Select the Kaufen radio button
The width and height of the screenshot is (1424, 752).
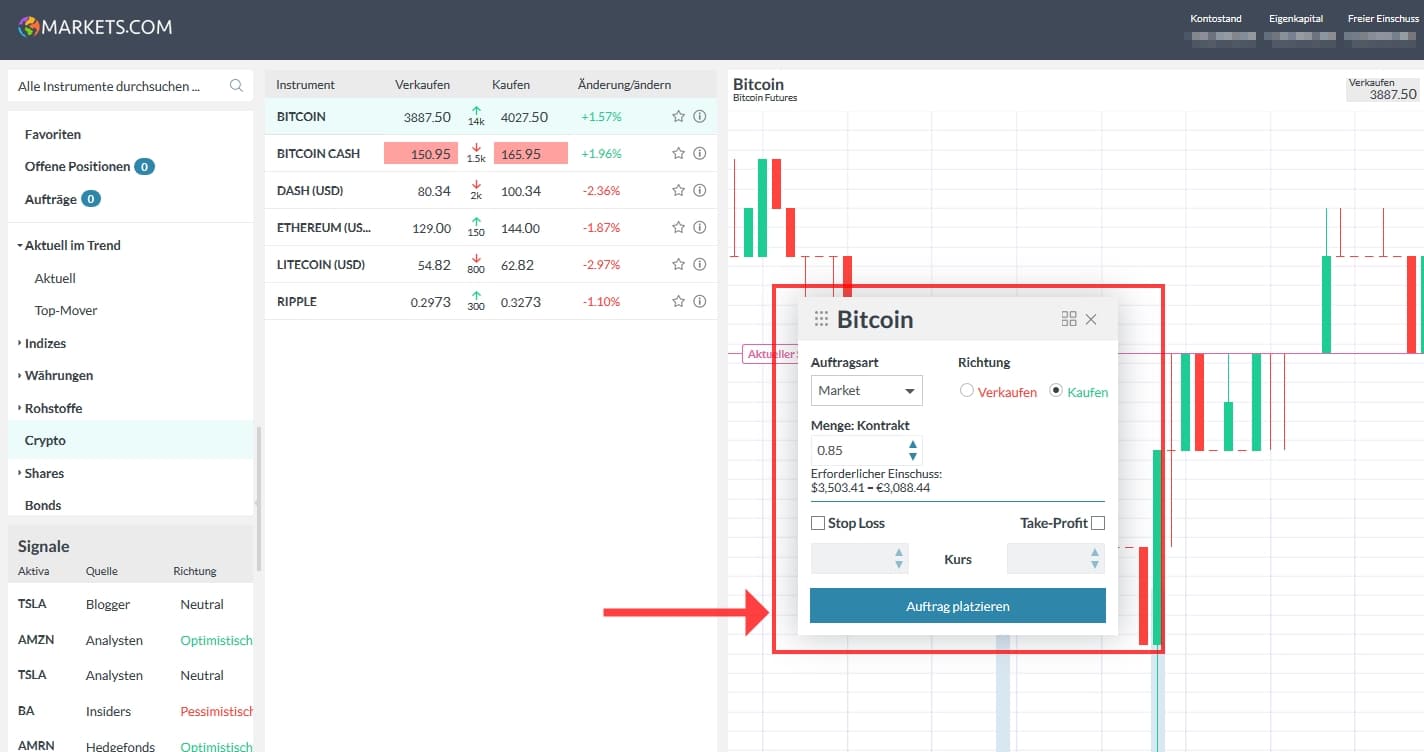pyautogui.click(x=1056, y=391)
